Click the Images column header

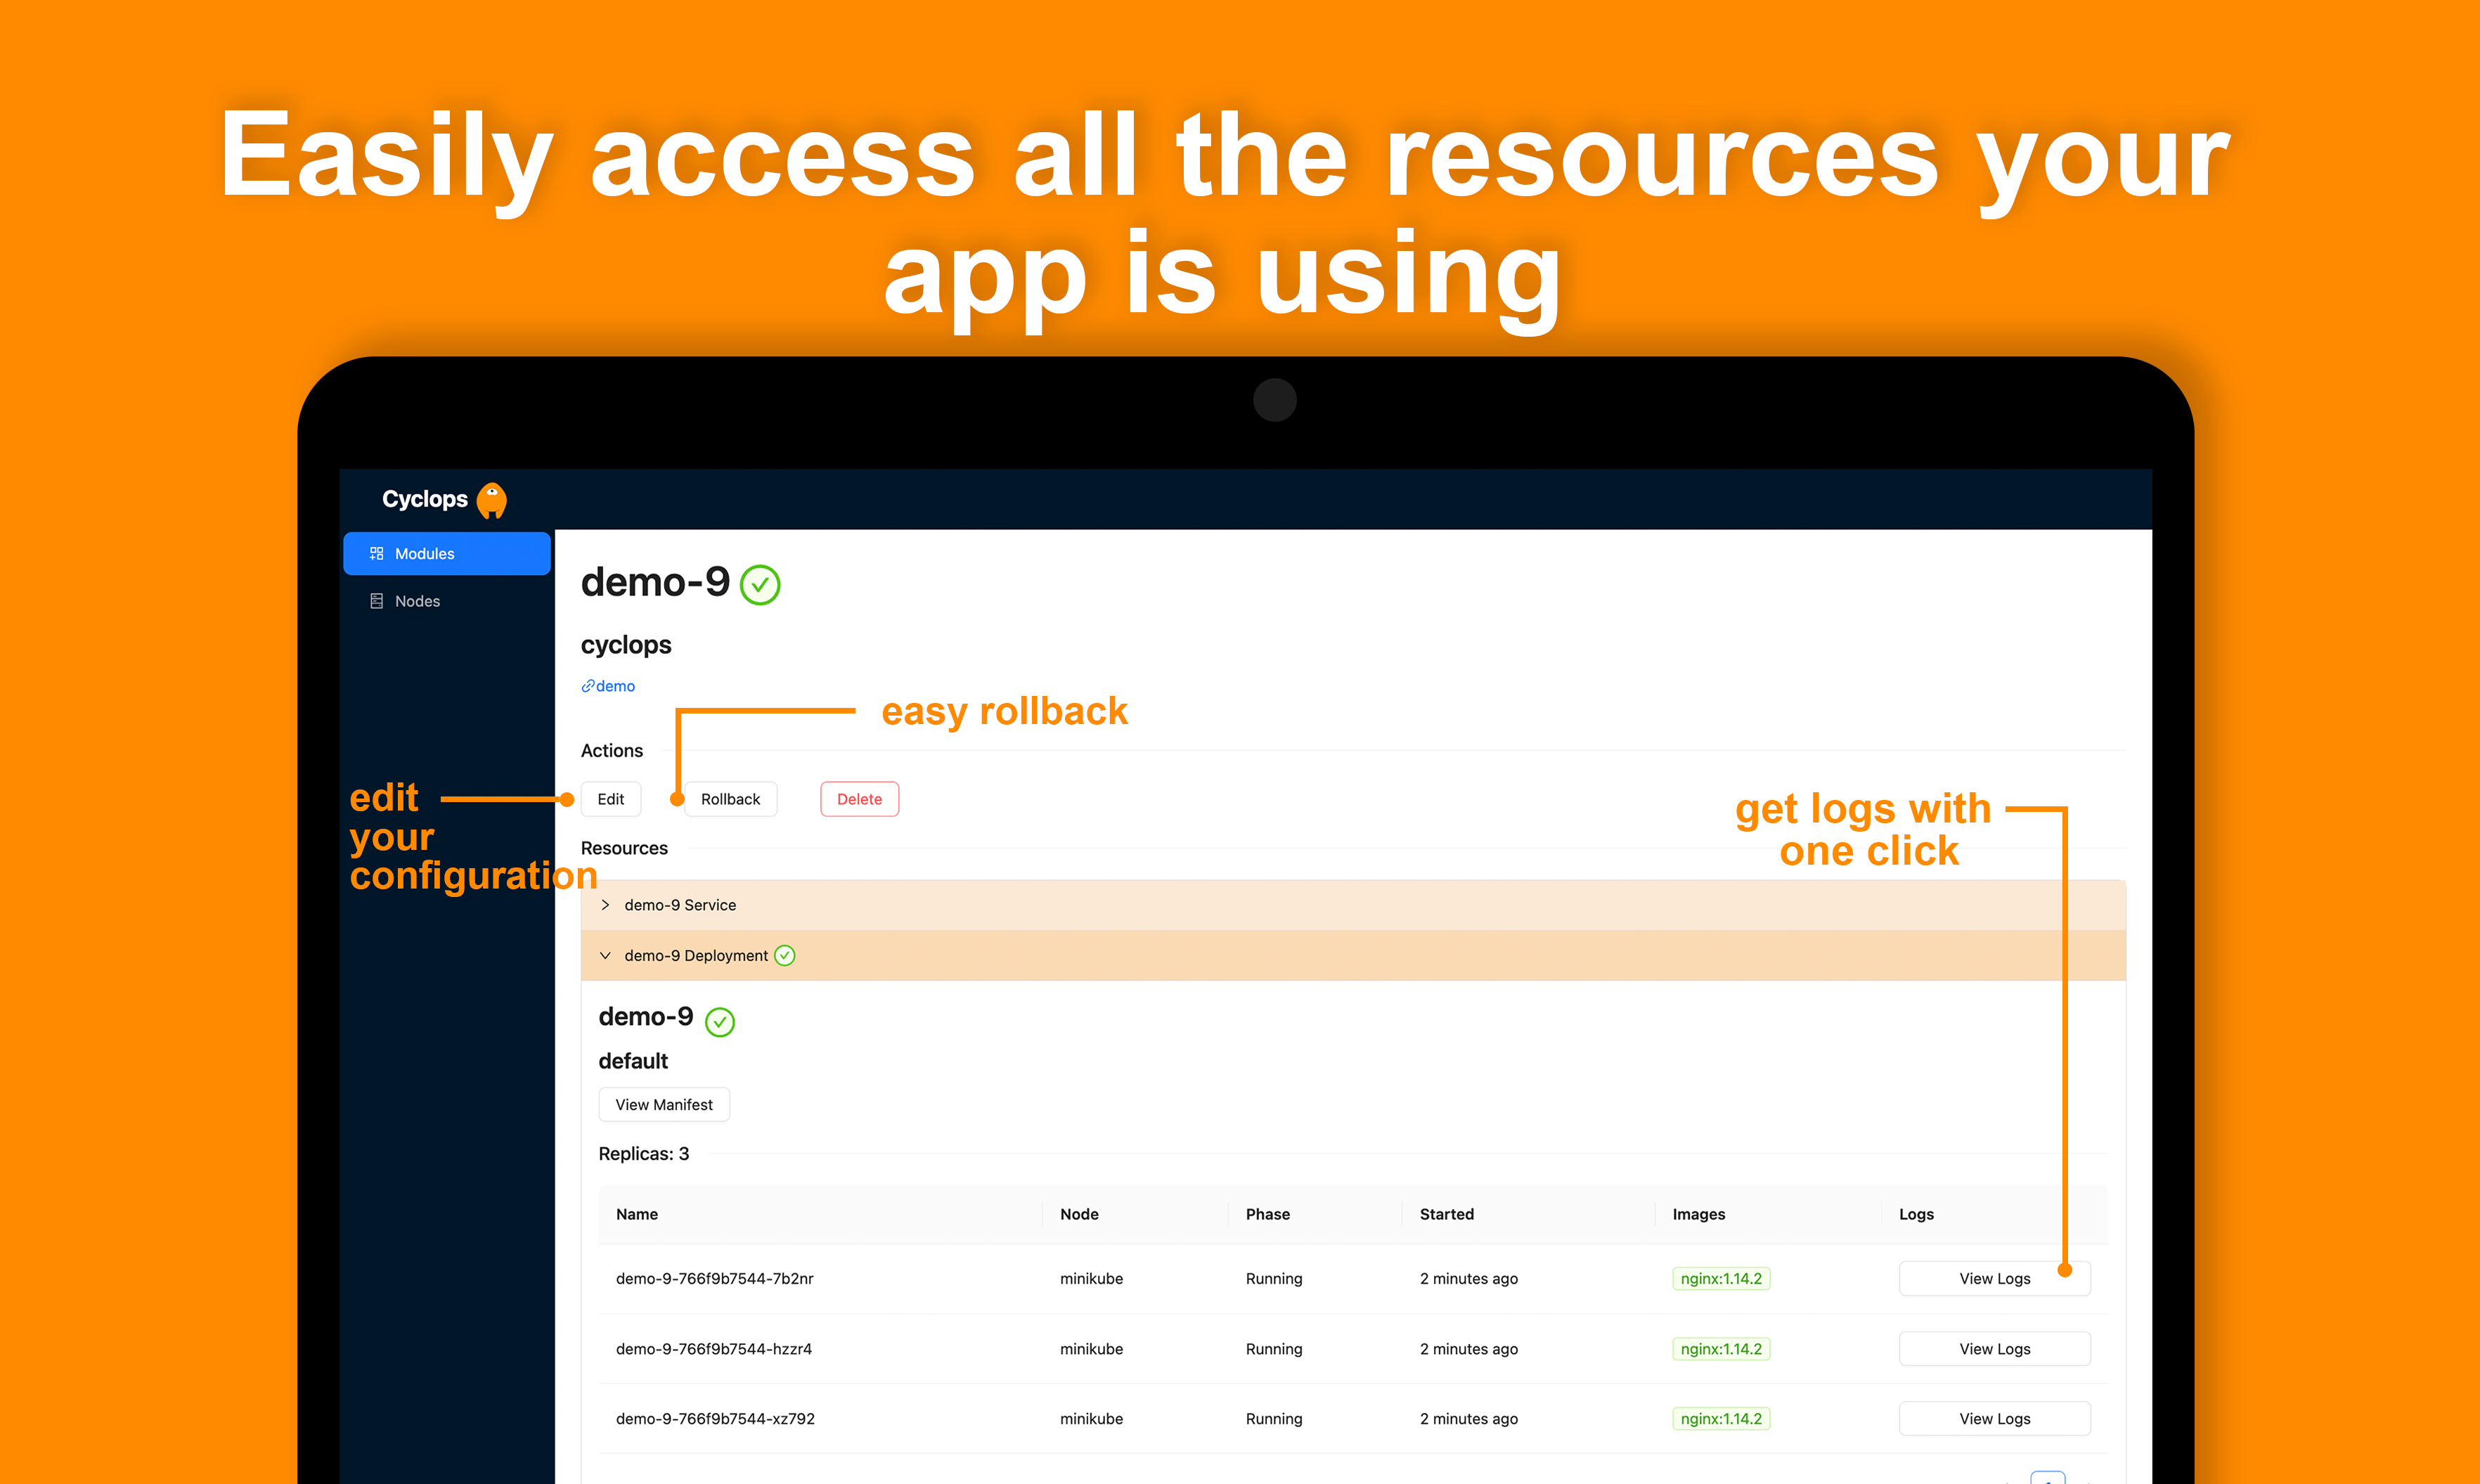pos(1699,1214)
